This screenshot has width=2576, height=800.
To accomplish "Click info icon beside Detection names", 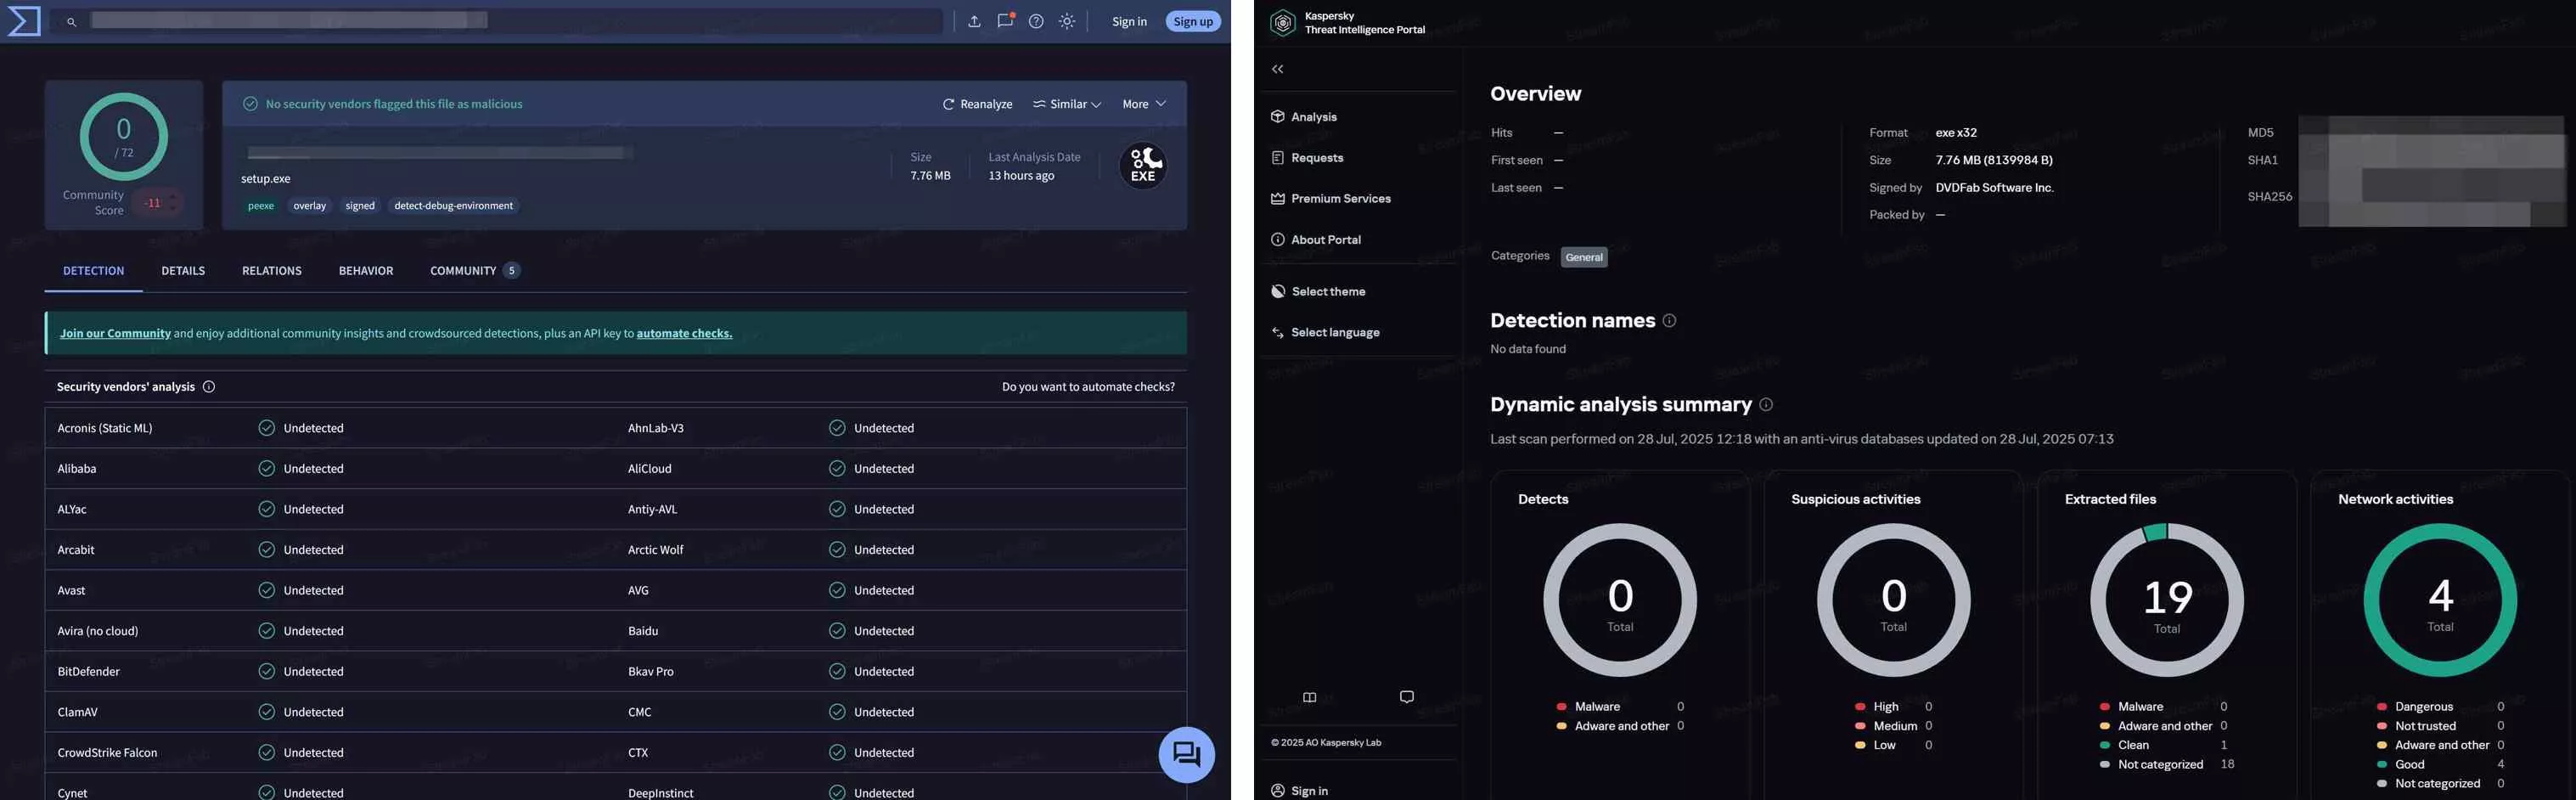I will coord(1669,321).
